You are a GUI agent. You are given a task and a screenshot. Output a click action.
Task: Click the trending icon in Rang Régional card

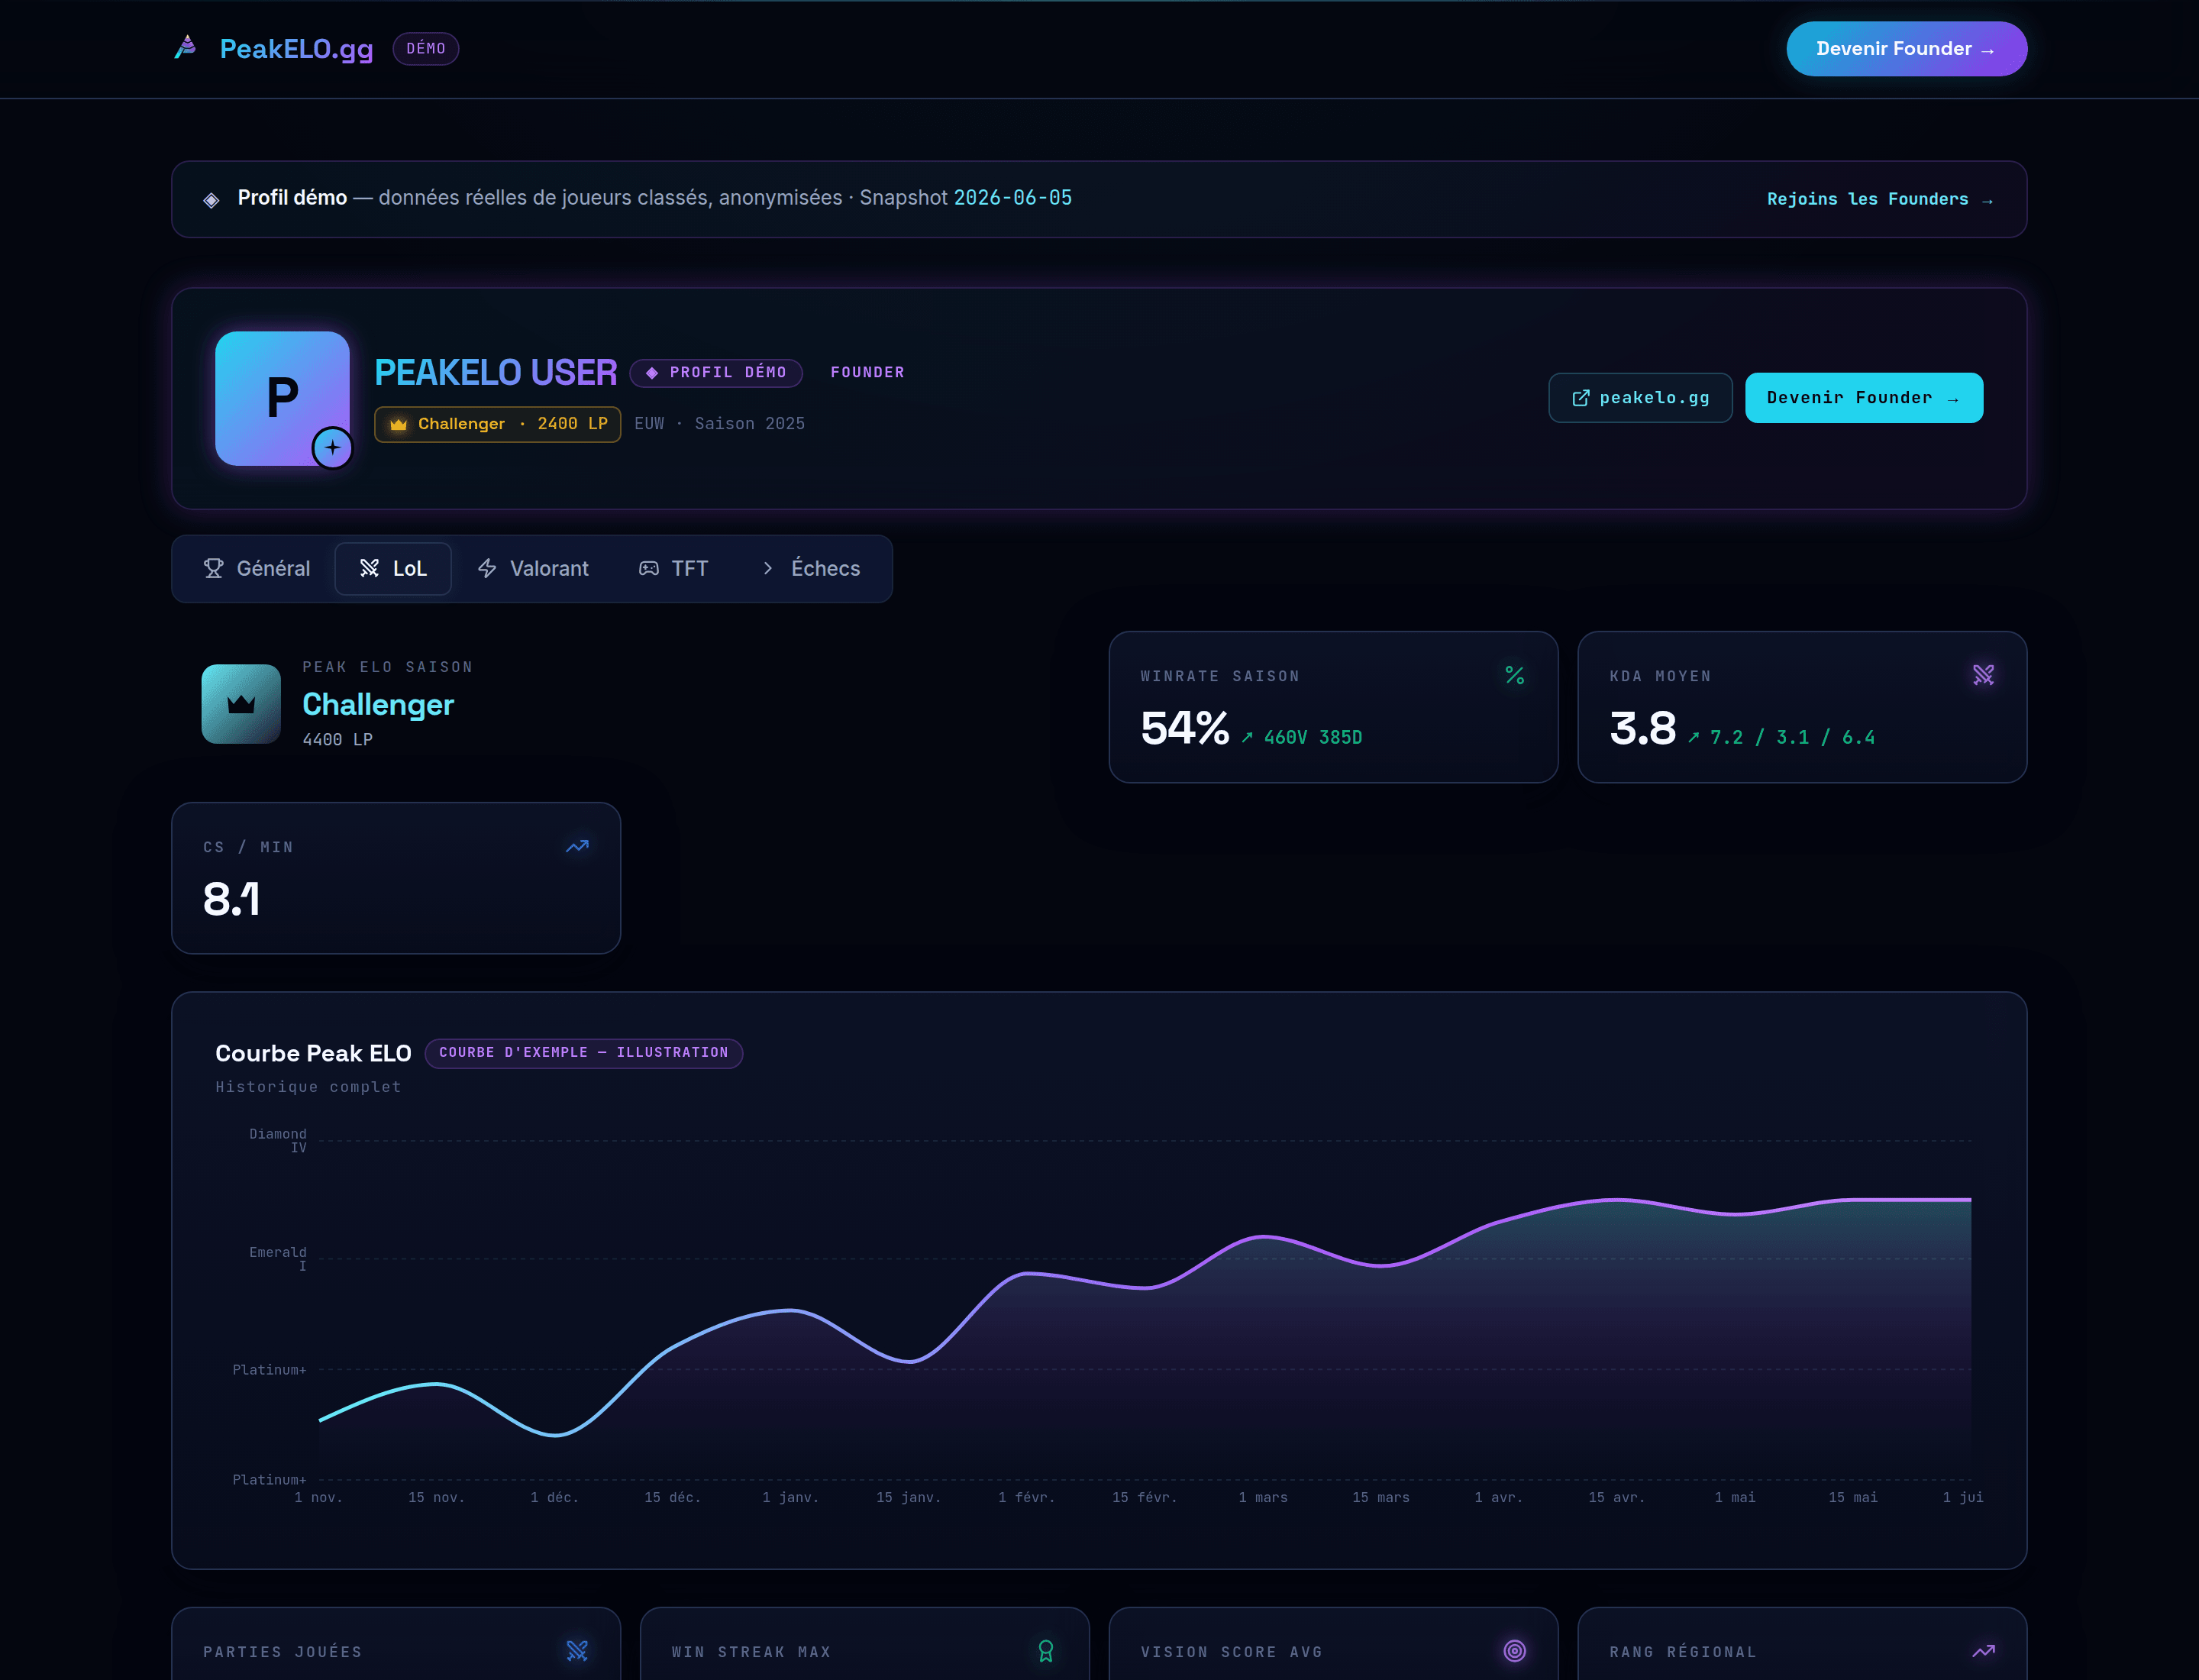[1983, 1652]
